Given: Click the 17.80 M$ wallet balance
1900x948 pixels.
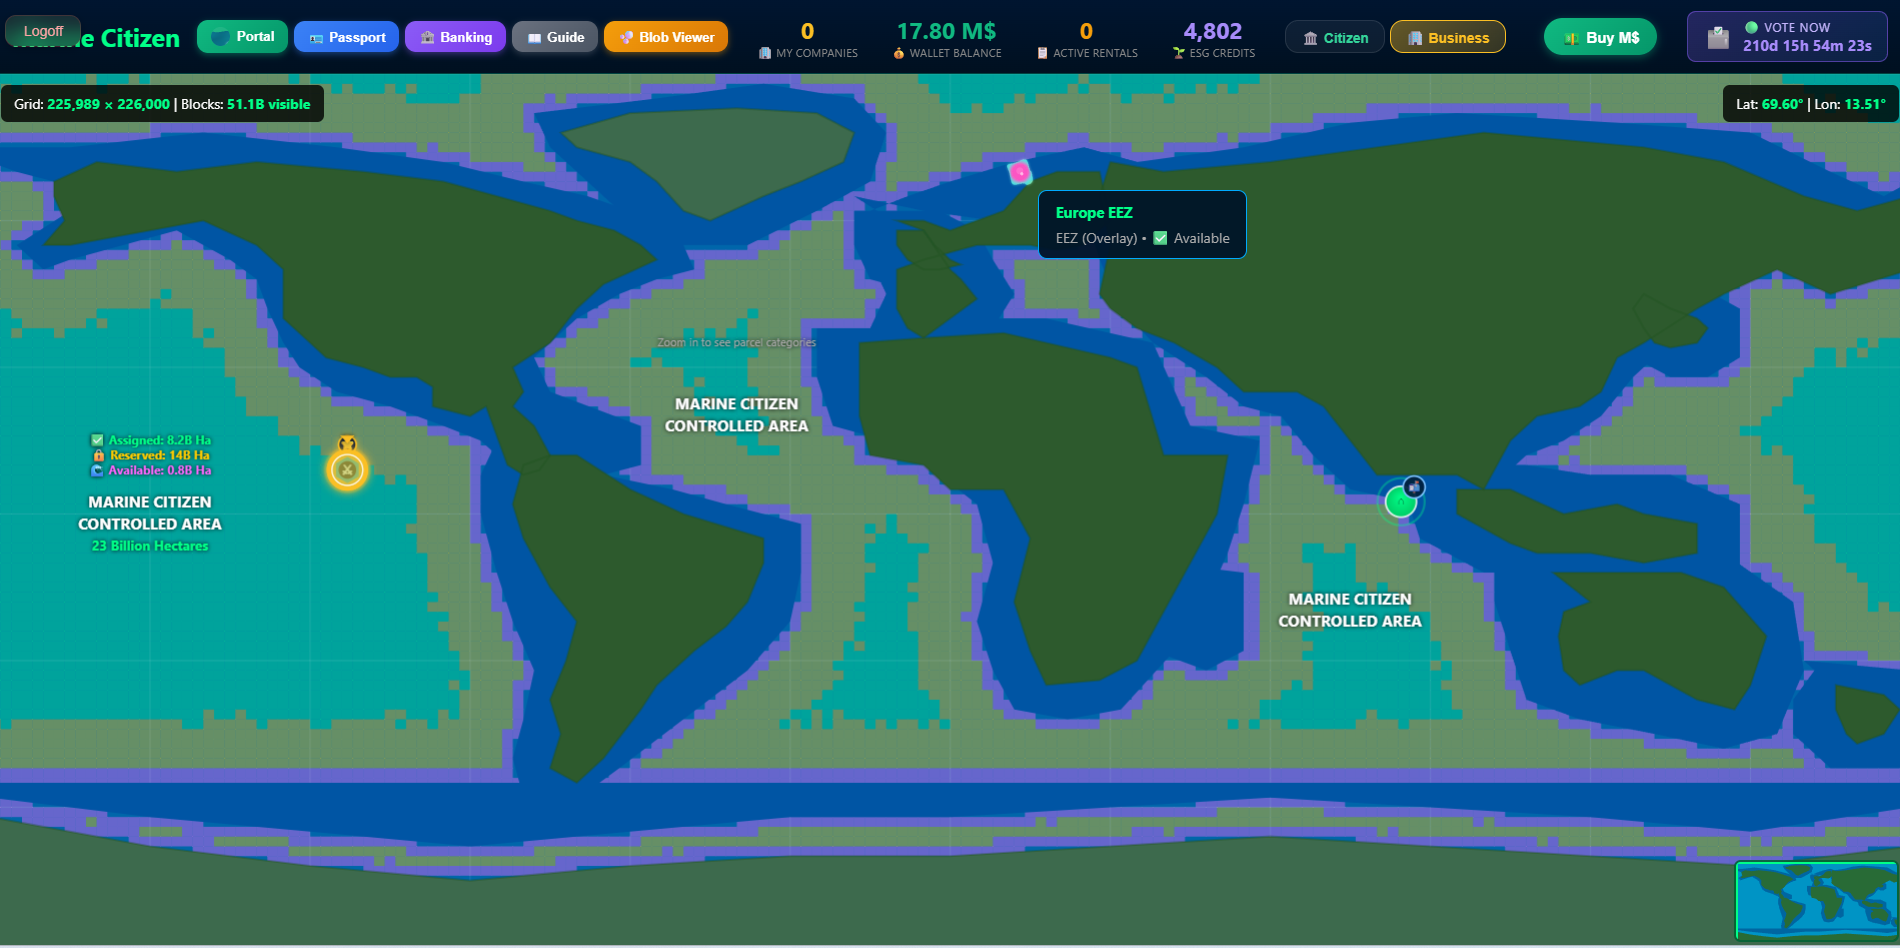Looking at the screenshot, I should 946,32.
